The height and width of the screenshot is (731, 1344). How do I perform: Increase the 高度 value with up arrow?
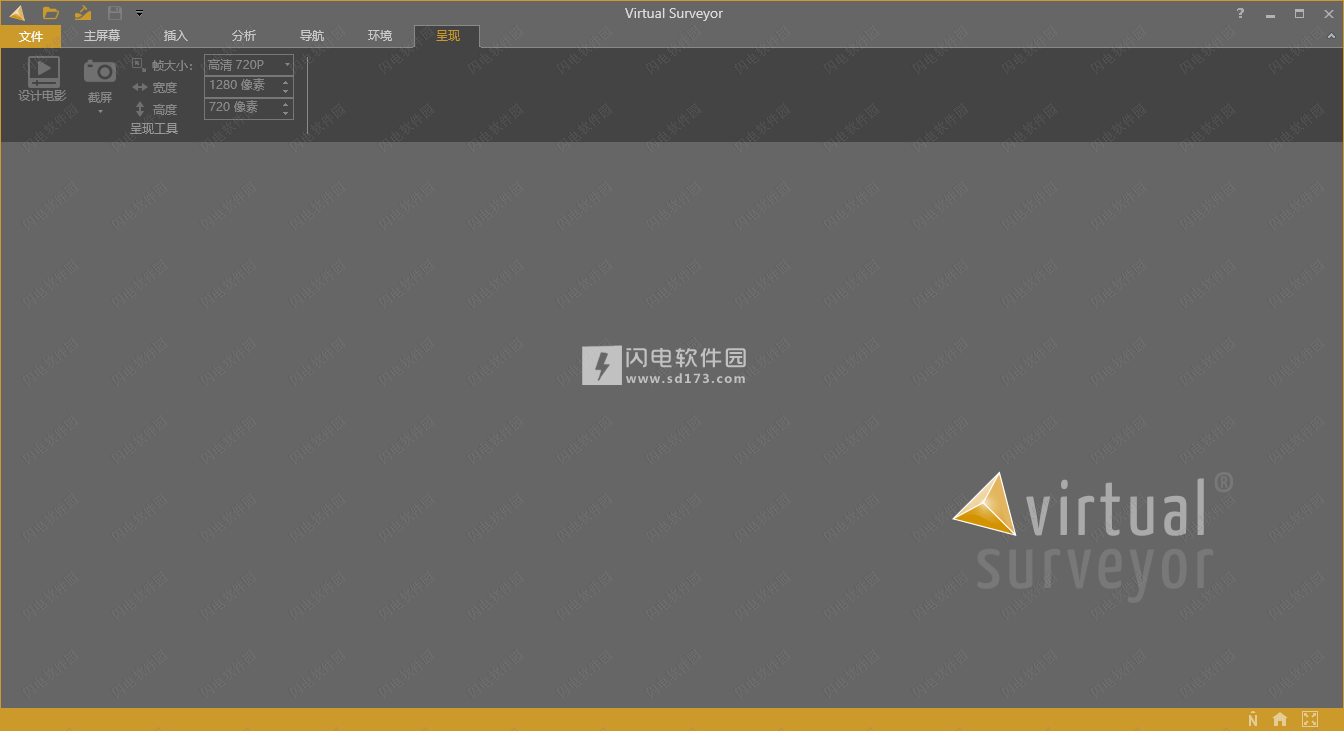tap(286, 104)
